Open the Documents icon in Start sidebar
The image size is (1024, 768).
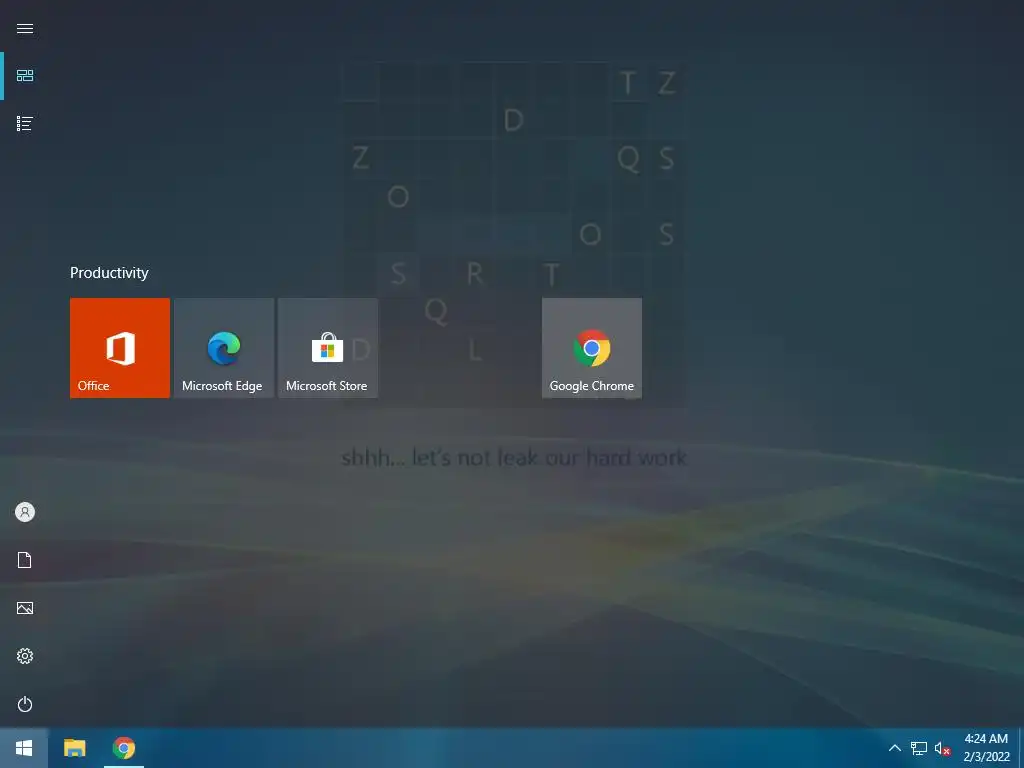click(x=25, y=560)
